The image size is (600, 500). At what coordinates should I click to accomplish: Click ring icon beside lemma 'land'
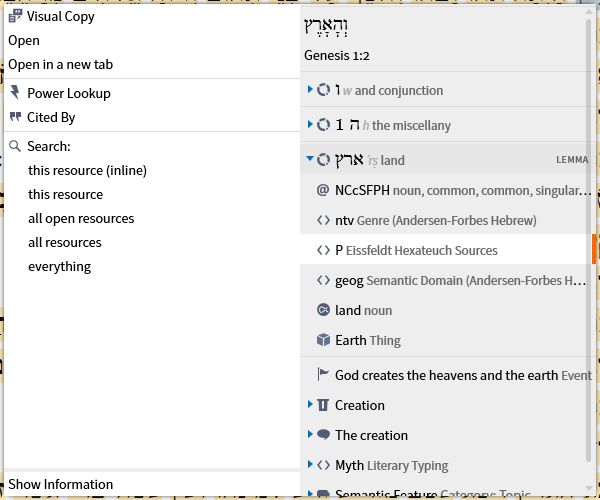[x=323, y=160]
